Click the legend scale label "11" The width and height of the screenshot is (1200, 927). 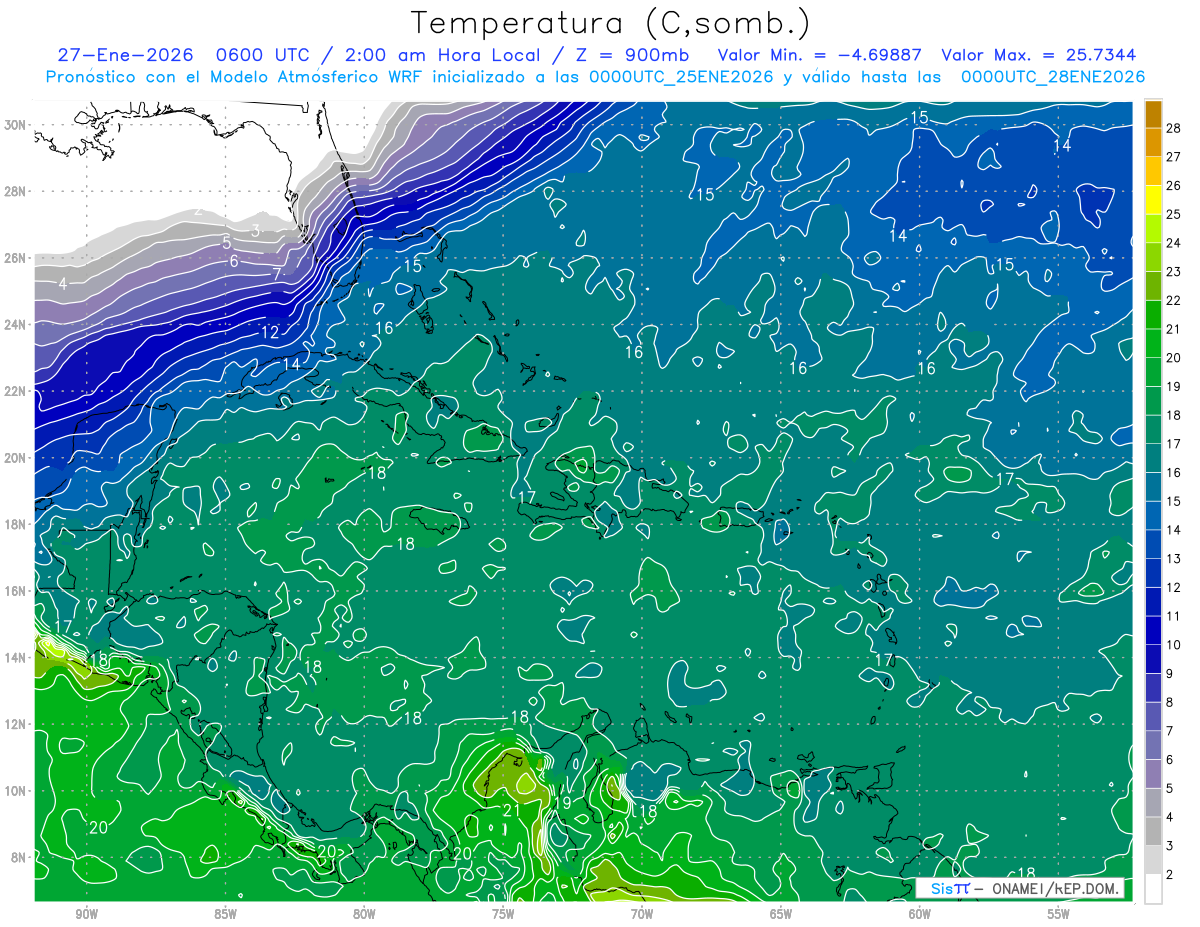coord(1173,616)
